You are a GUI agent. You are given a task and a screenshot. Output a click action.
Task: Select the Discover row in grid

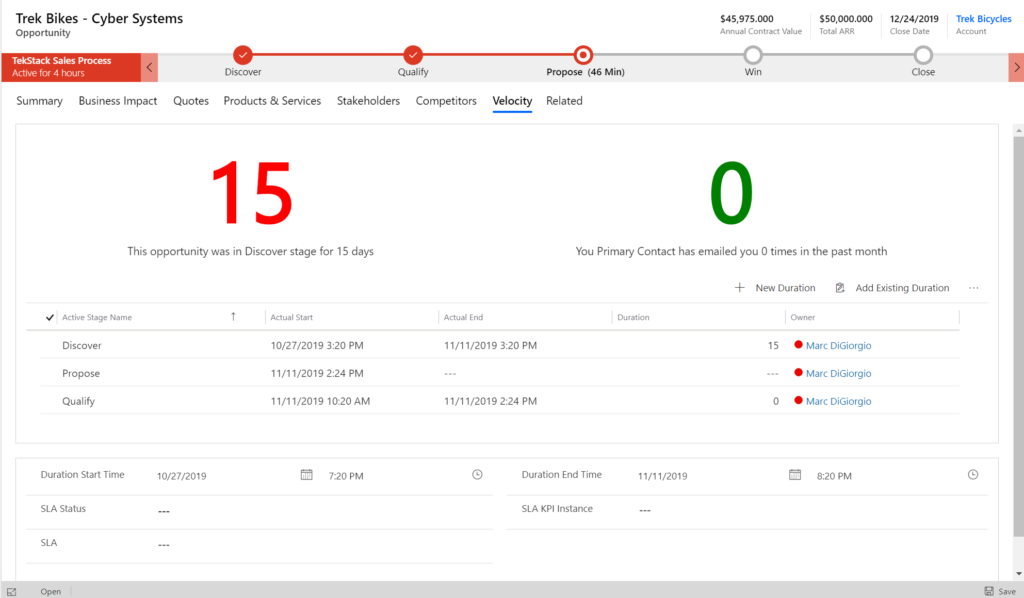tap(500, 345)
